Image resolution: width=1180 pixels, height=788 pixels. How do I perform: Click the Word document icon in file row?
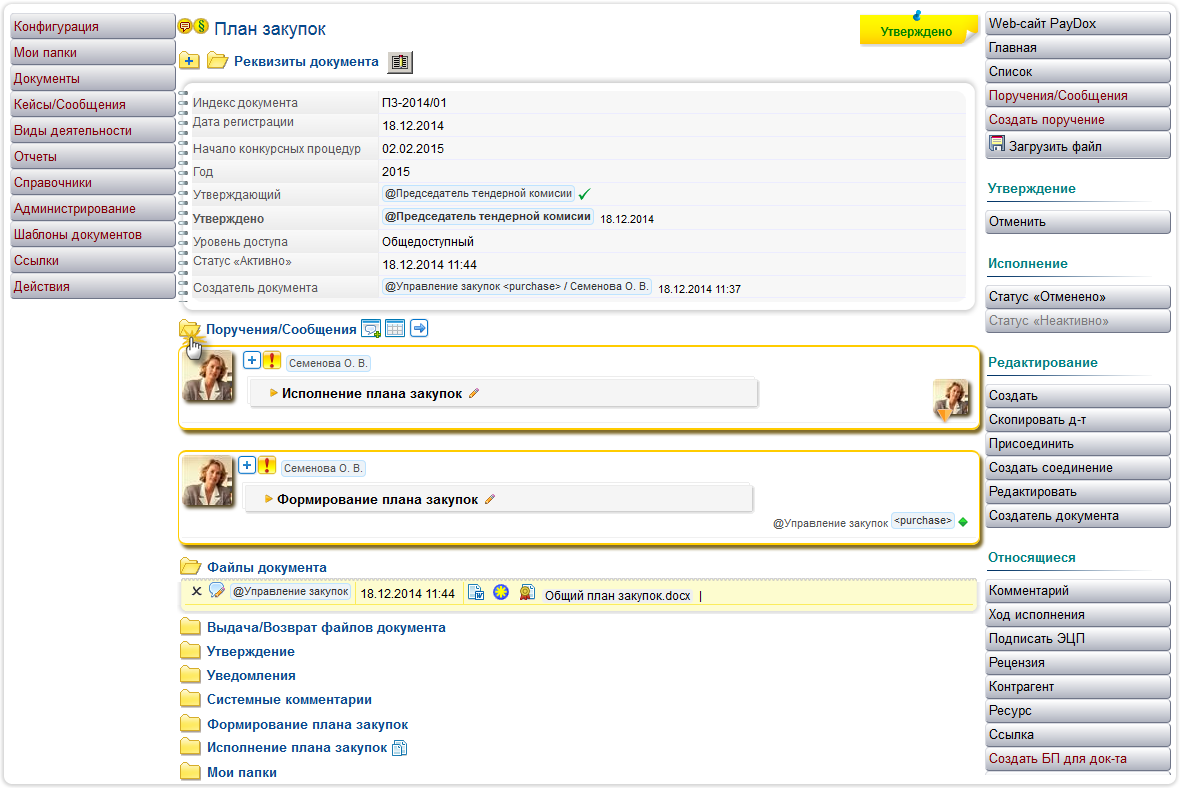click(x=476, y=593)
